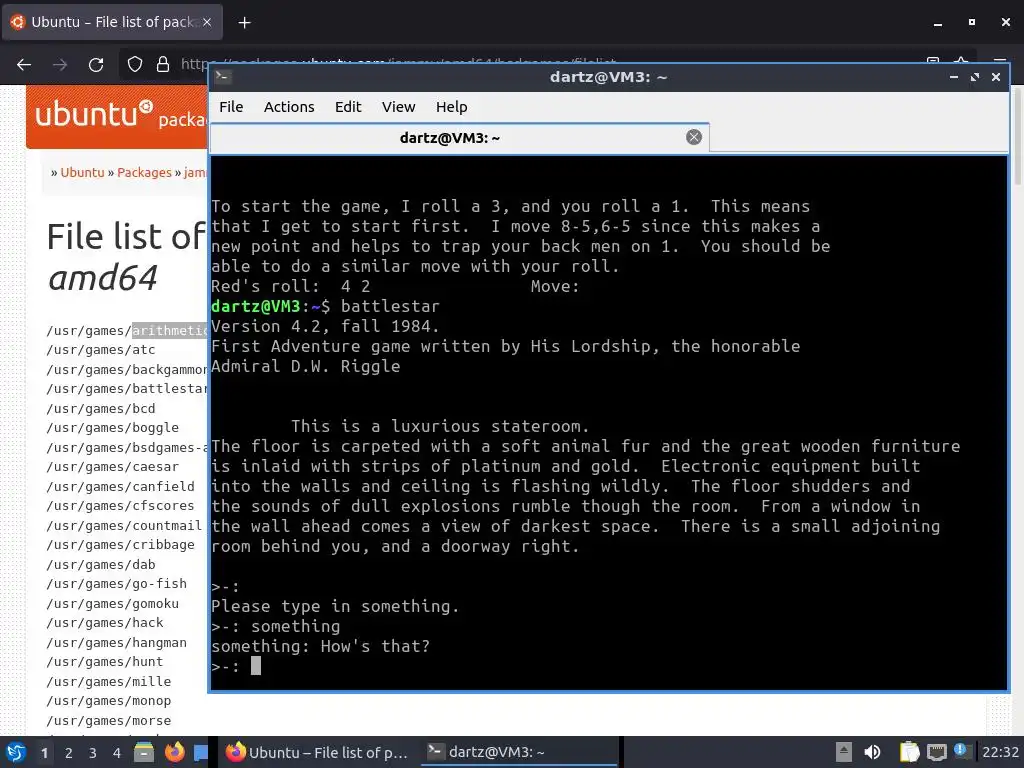This screenshot has width=1024, height=768.
Task: Click /usr/games/bcd in file list
Action: coord(101,409)
